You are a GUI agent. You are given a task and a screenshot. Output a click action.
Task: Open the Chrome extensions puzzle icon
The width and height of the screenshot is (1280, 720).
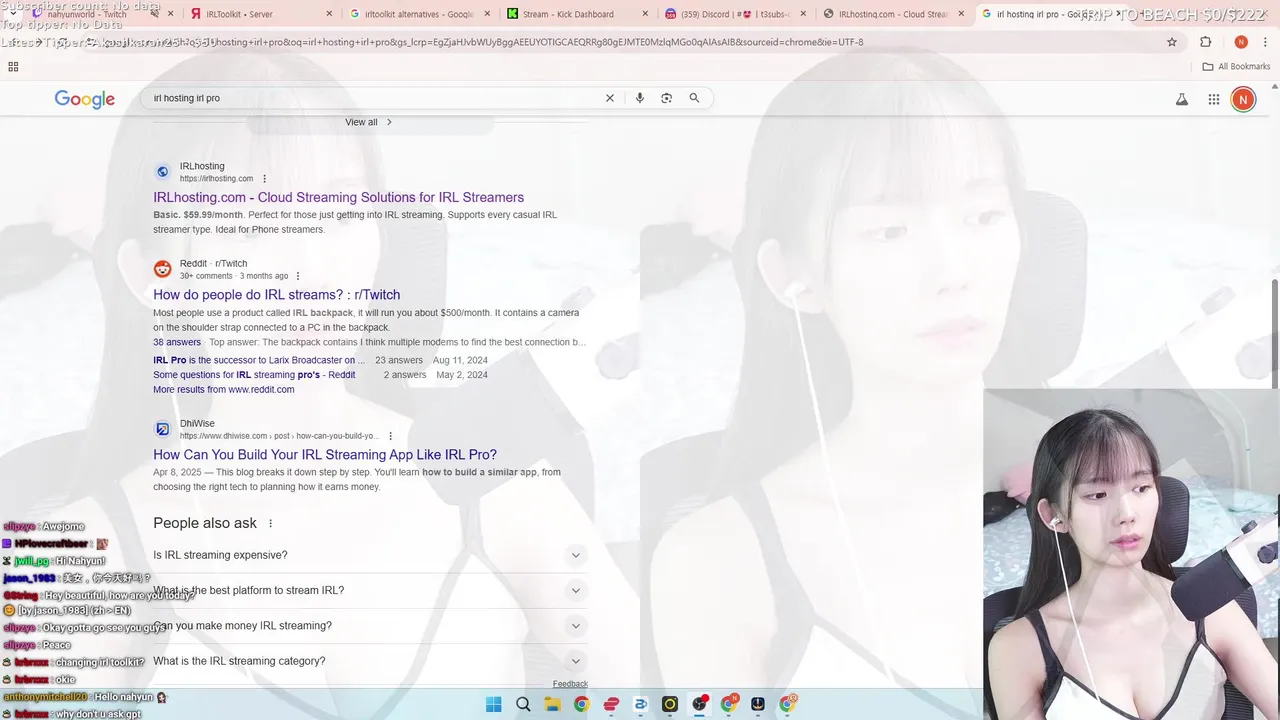click(1205, 42)
